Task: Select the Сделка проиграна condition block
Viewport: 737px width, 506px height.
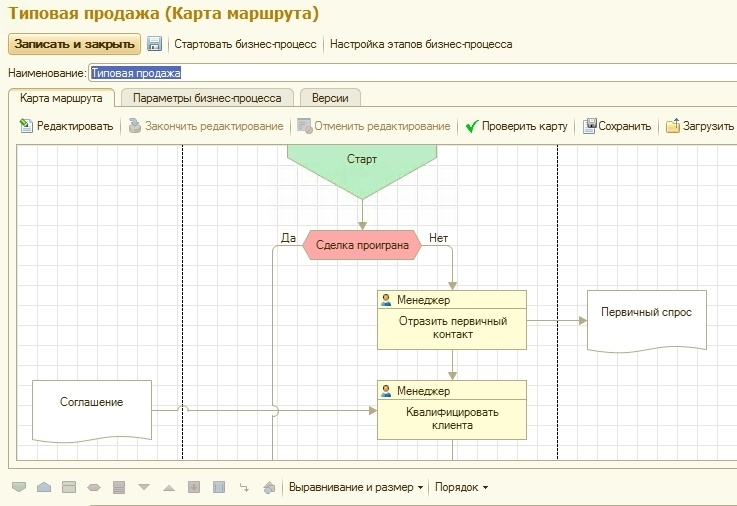Action: coord(362,245)
